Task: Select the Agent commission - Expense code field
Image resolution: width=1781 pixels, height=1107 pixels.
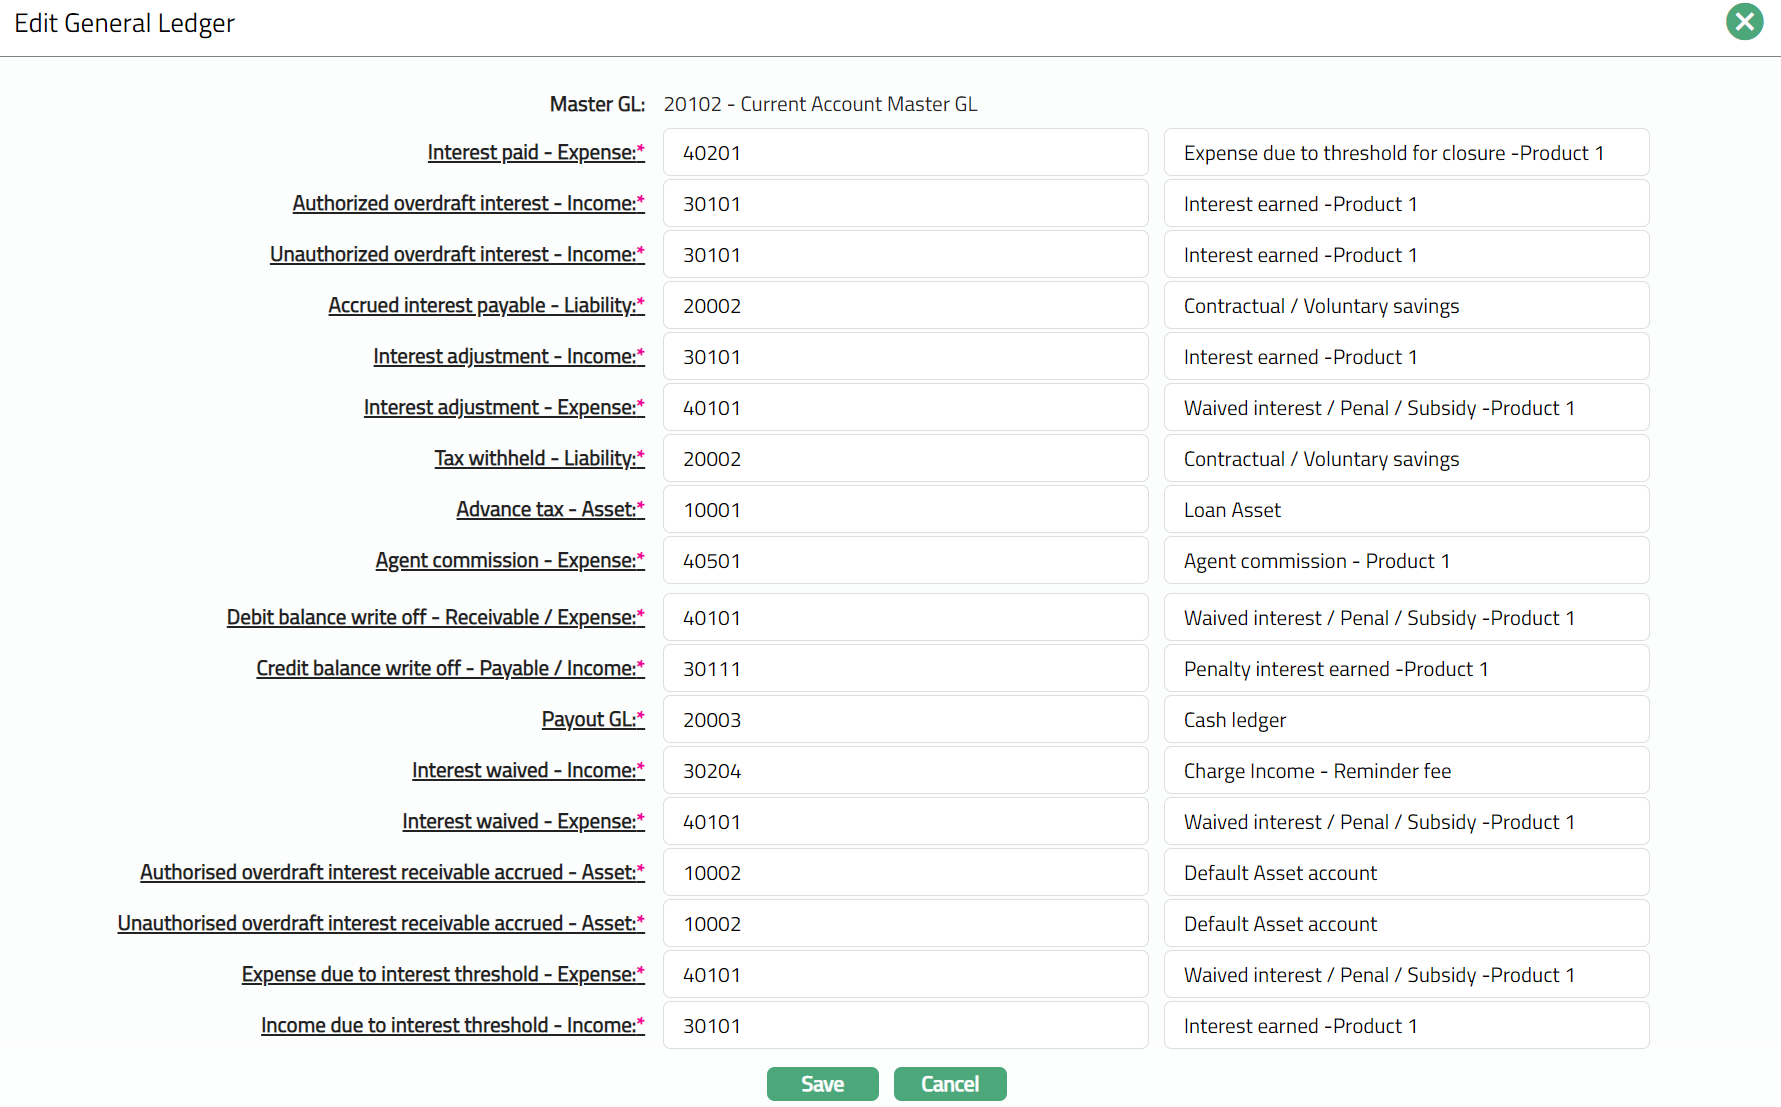Action: click(x=905, y=561)
